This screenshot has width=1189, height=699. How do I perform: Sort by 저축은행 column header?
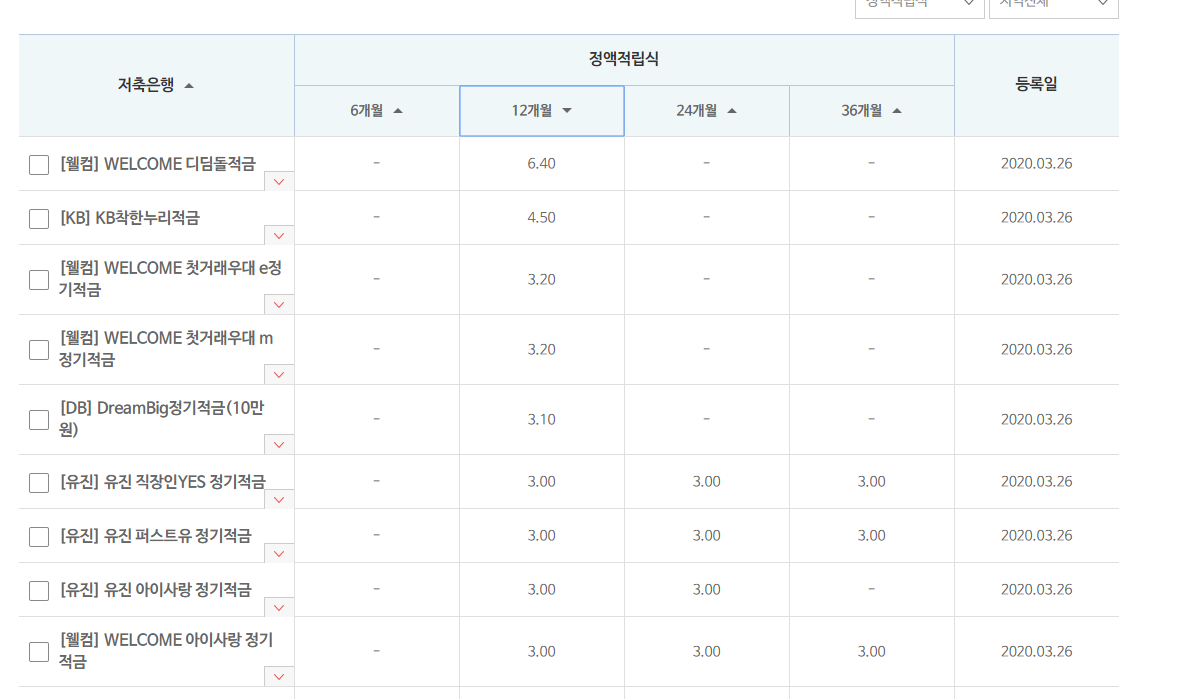(155, 85)
